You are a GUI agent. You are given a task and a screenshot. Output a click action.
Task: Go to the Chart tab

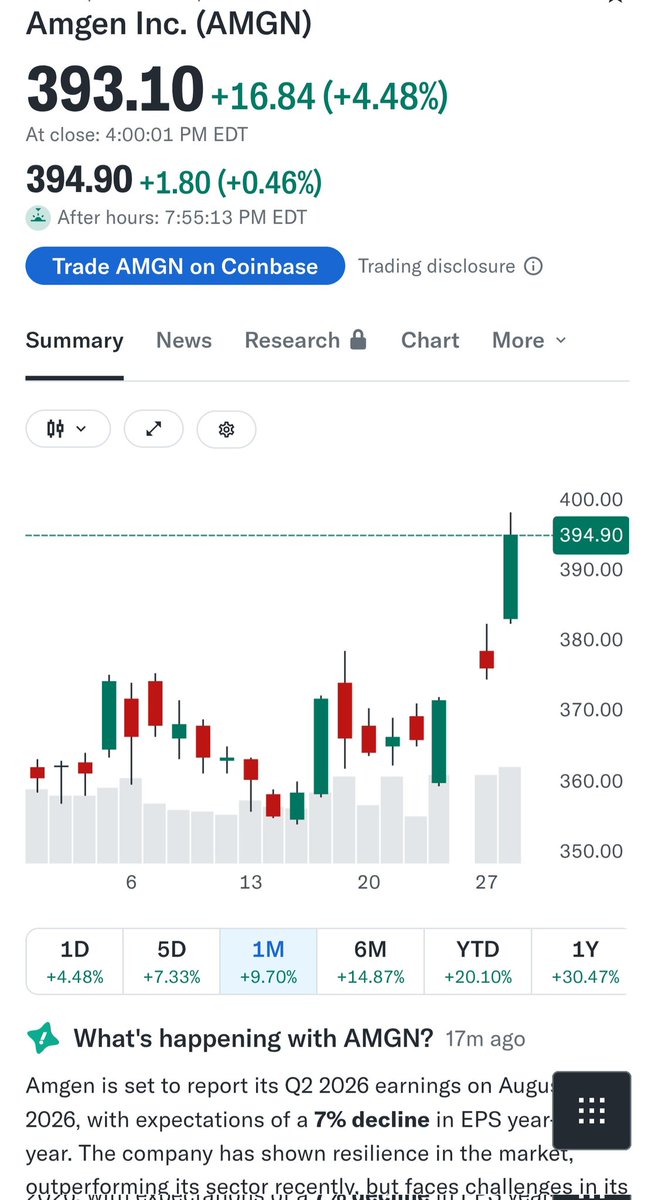click(430, 340)
